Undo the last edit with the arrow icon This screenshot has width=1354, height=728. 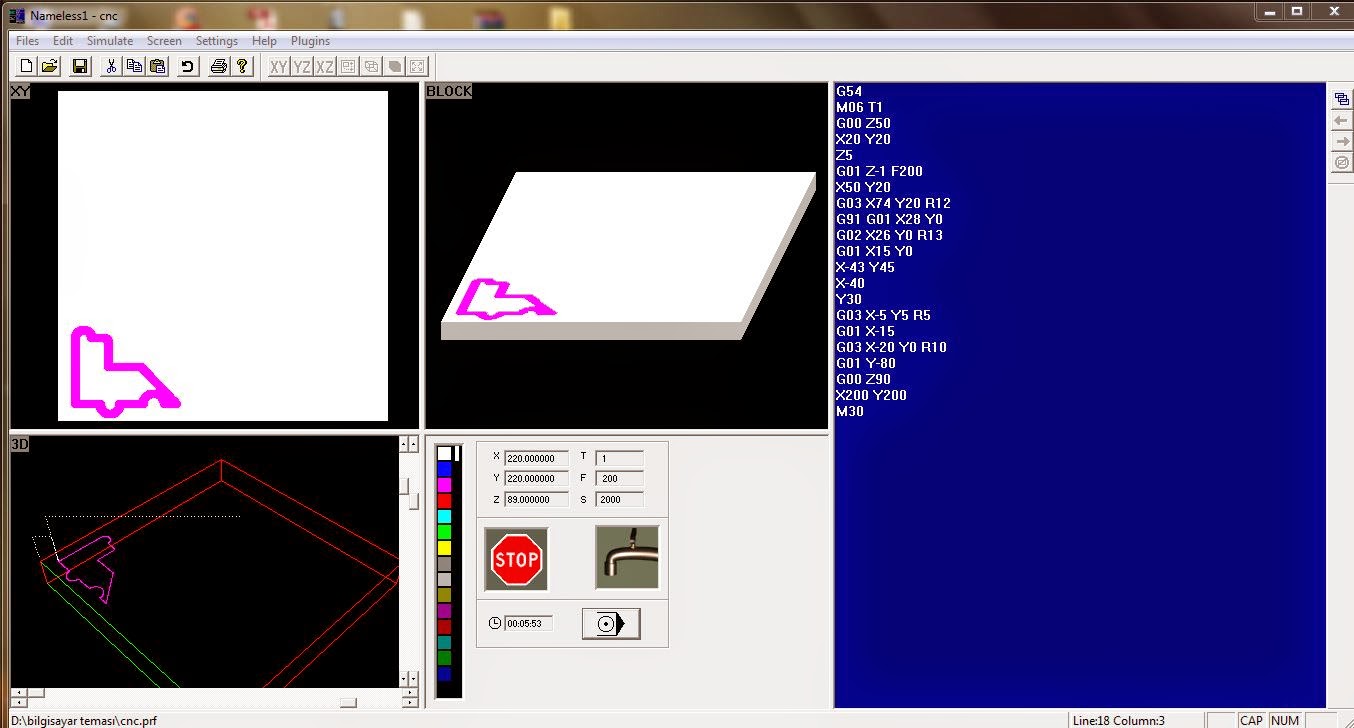[187, 66]
